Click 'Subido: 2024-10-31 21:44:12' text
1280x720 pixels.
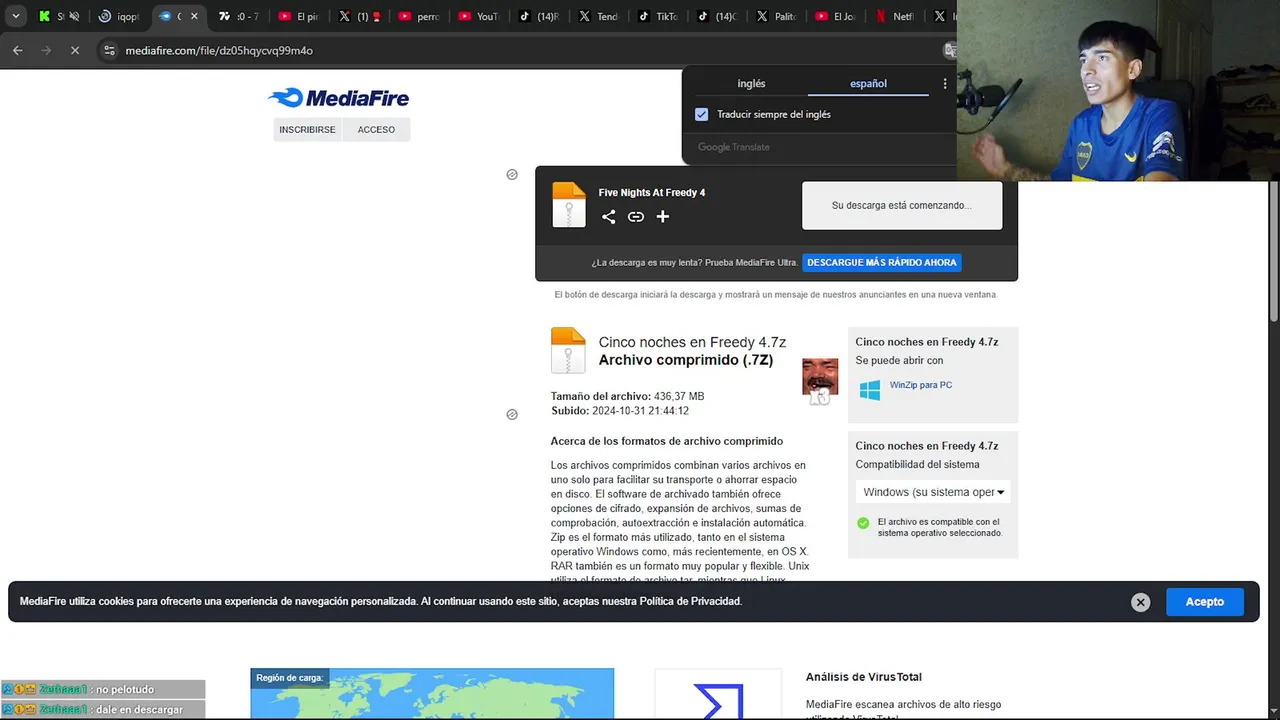click(620, 411)
